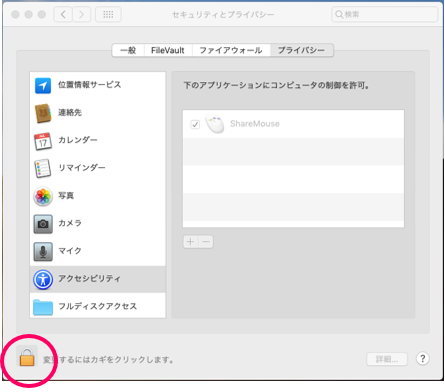This screenshot has width=445, height=392.
Task: Select the 連絡先 label
Action: [70, 113]
